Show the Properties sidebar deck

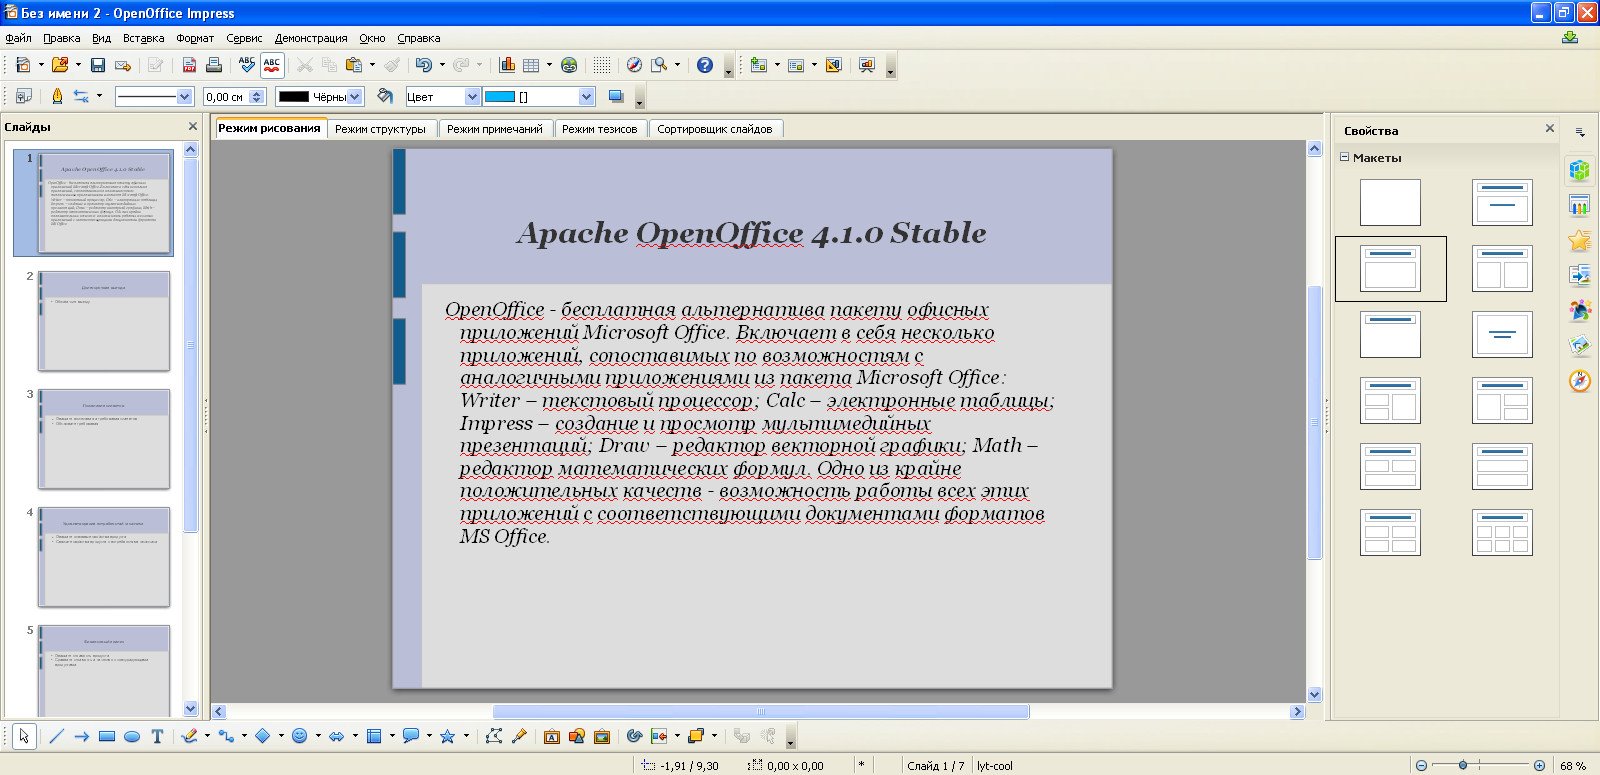pos(1580,170)
